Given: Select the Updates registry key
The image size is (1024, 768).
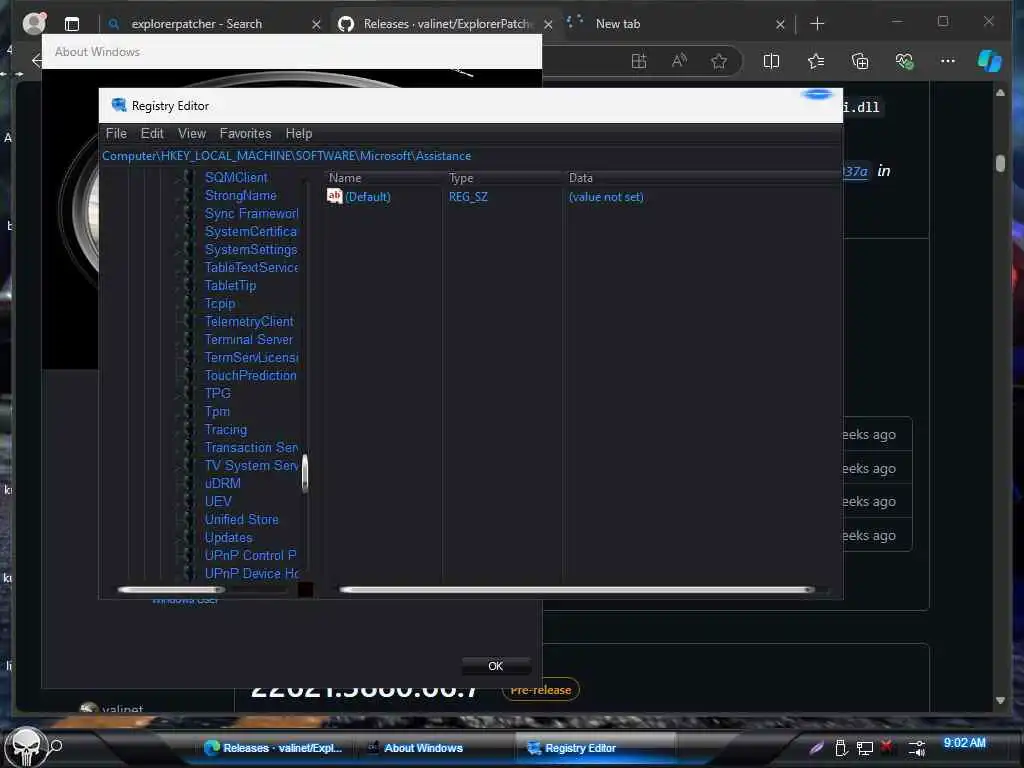Looking at the screenshot, I should tap(229, 537).
